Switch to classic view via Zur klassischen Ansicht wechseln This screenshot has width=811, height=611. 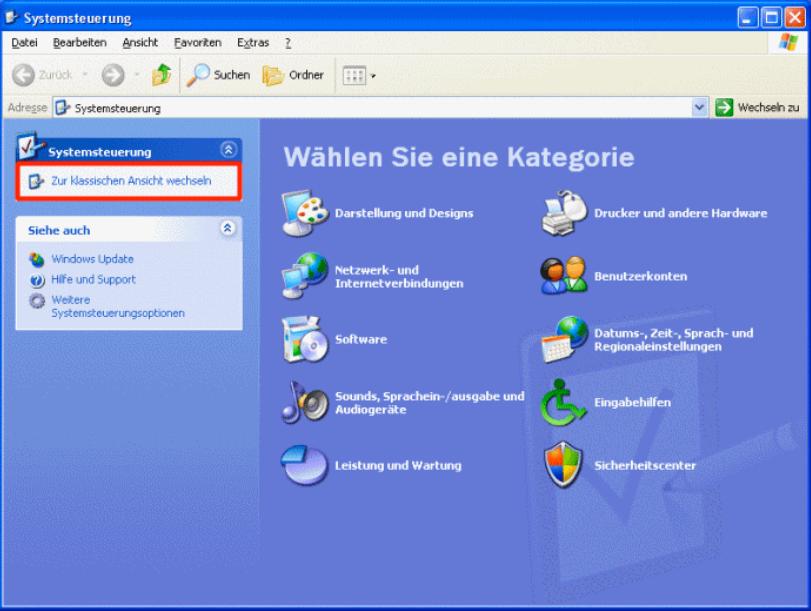131,181
